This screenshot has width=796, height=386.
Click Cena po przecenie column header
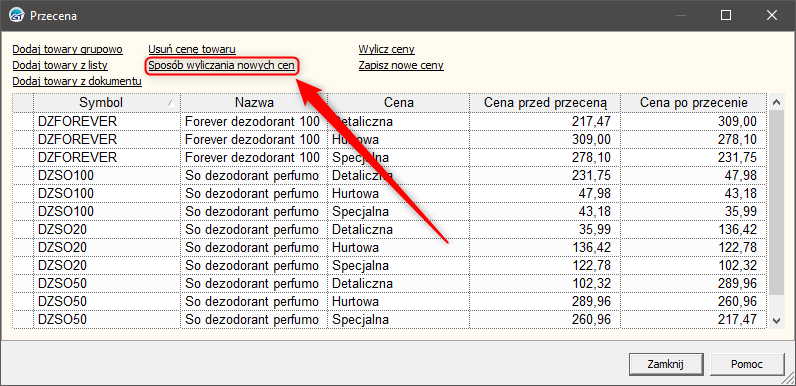693,103
